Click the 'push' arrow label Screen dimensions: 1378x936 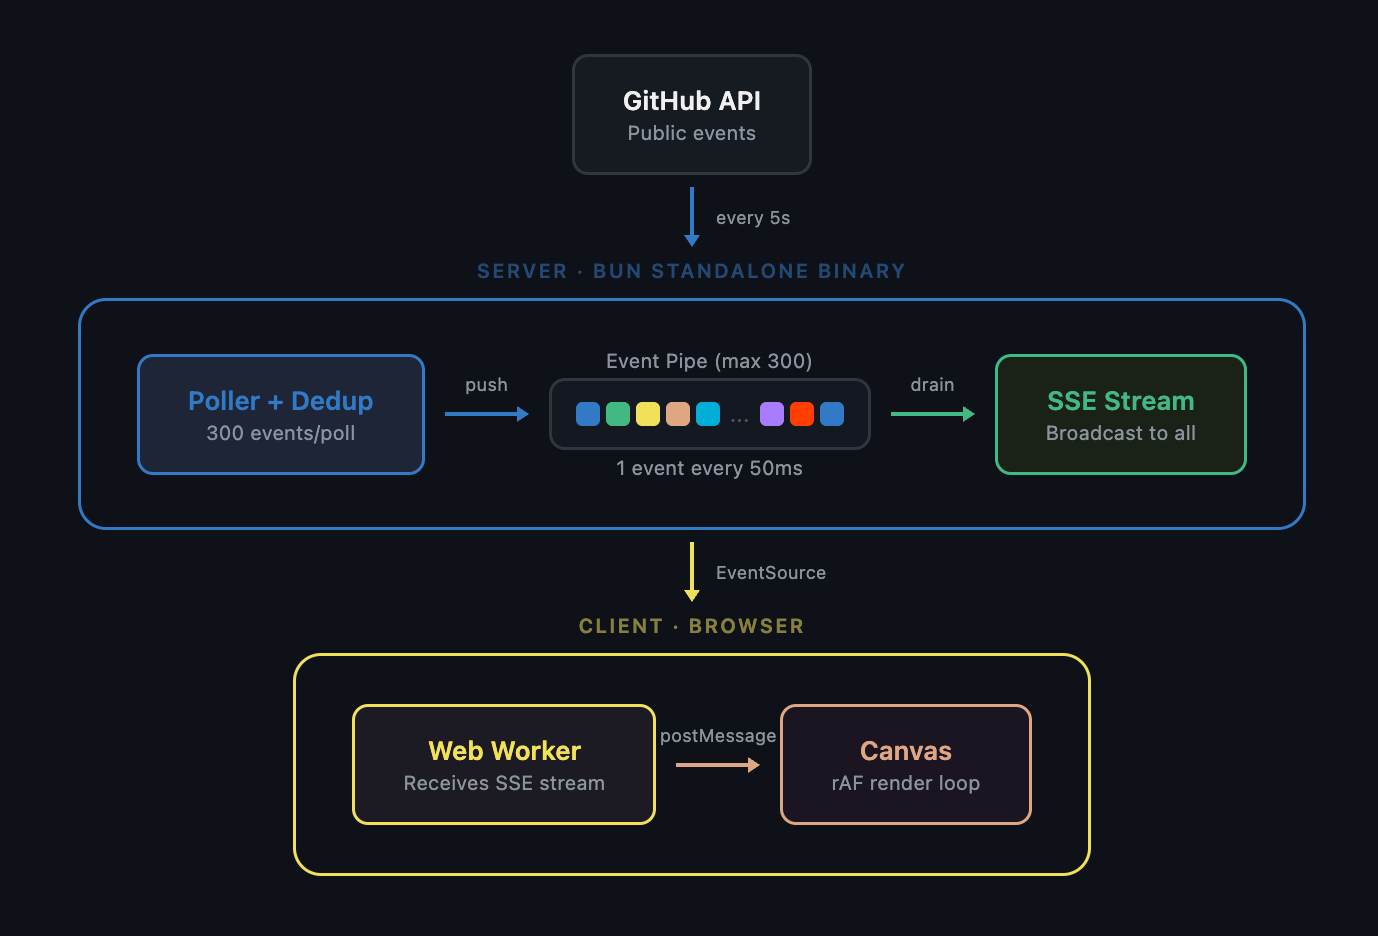point(486,385)
